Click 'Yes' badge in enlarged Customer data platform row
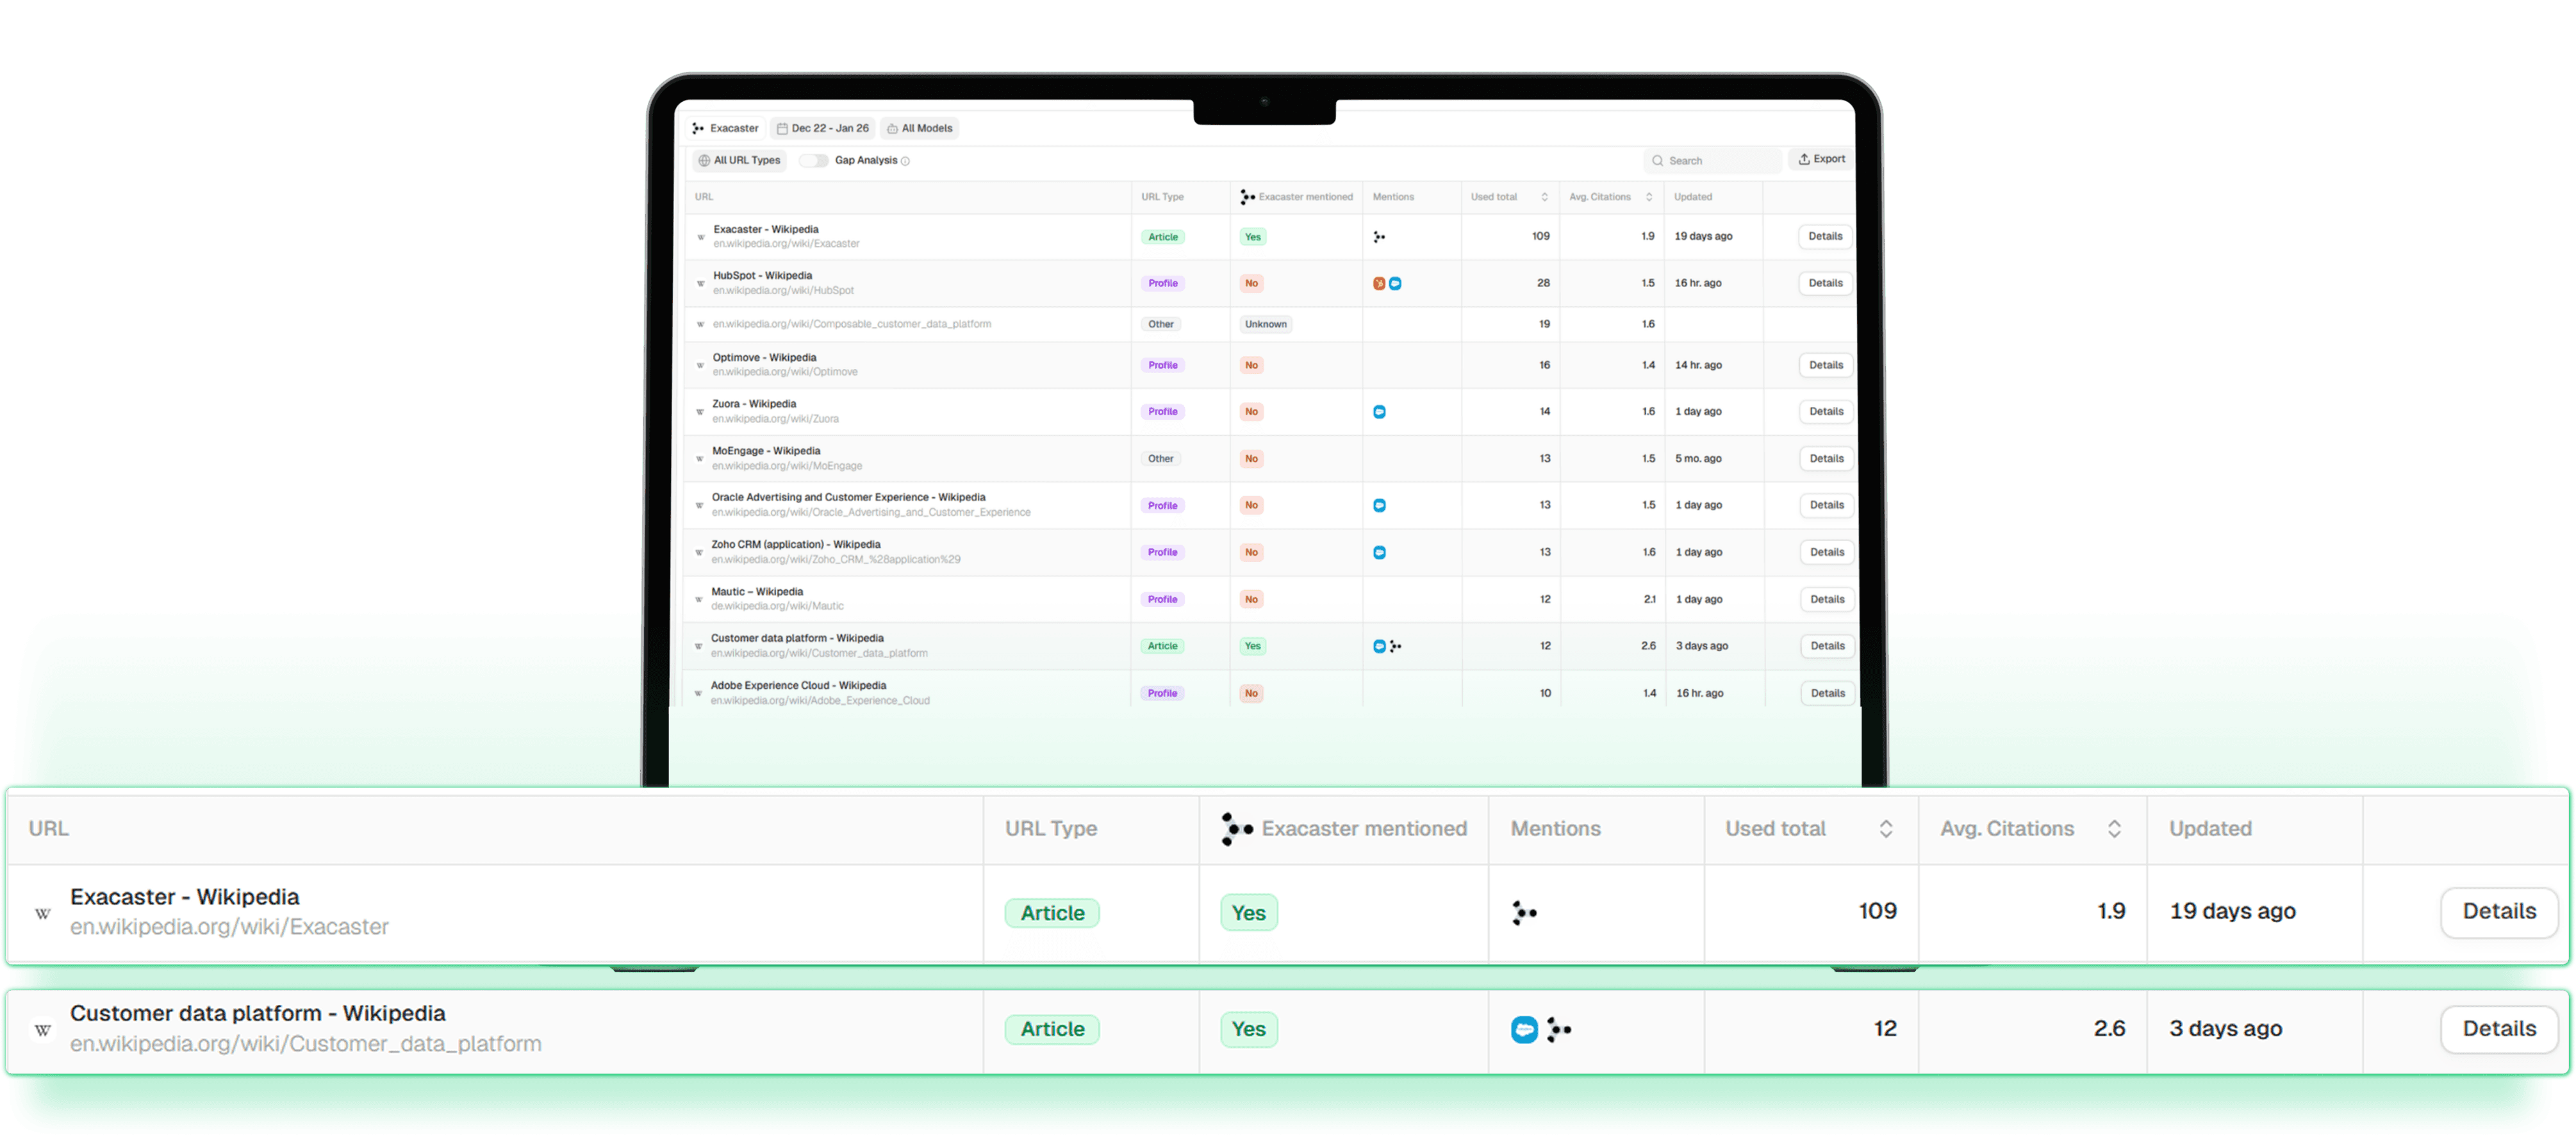This screenshot has width=2576, height=1142. coord(1249,1030)
